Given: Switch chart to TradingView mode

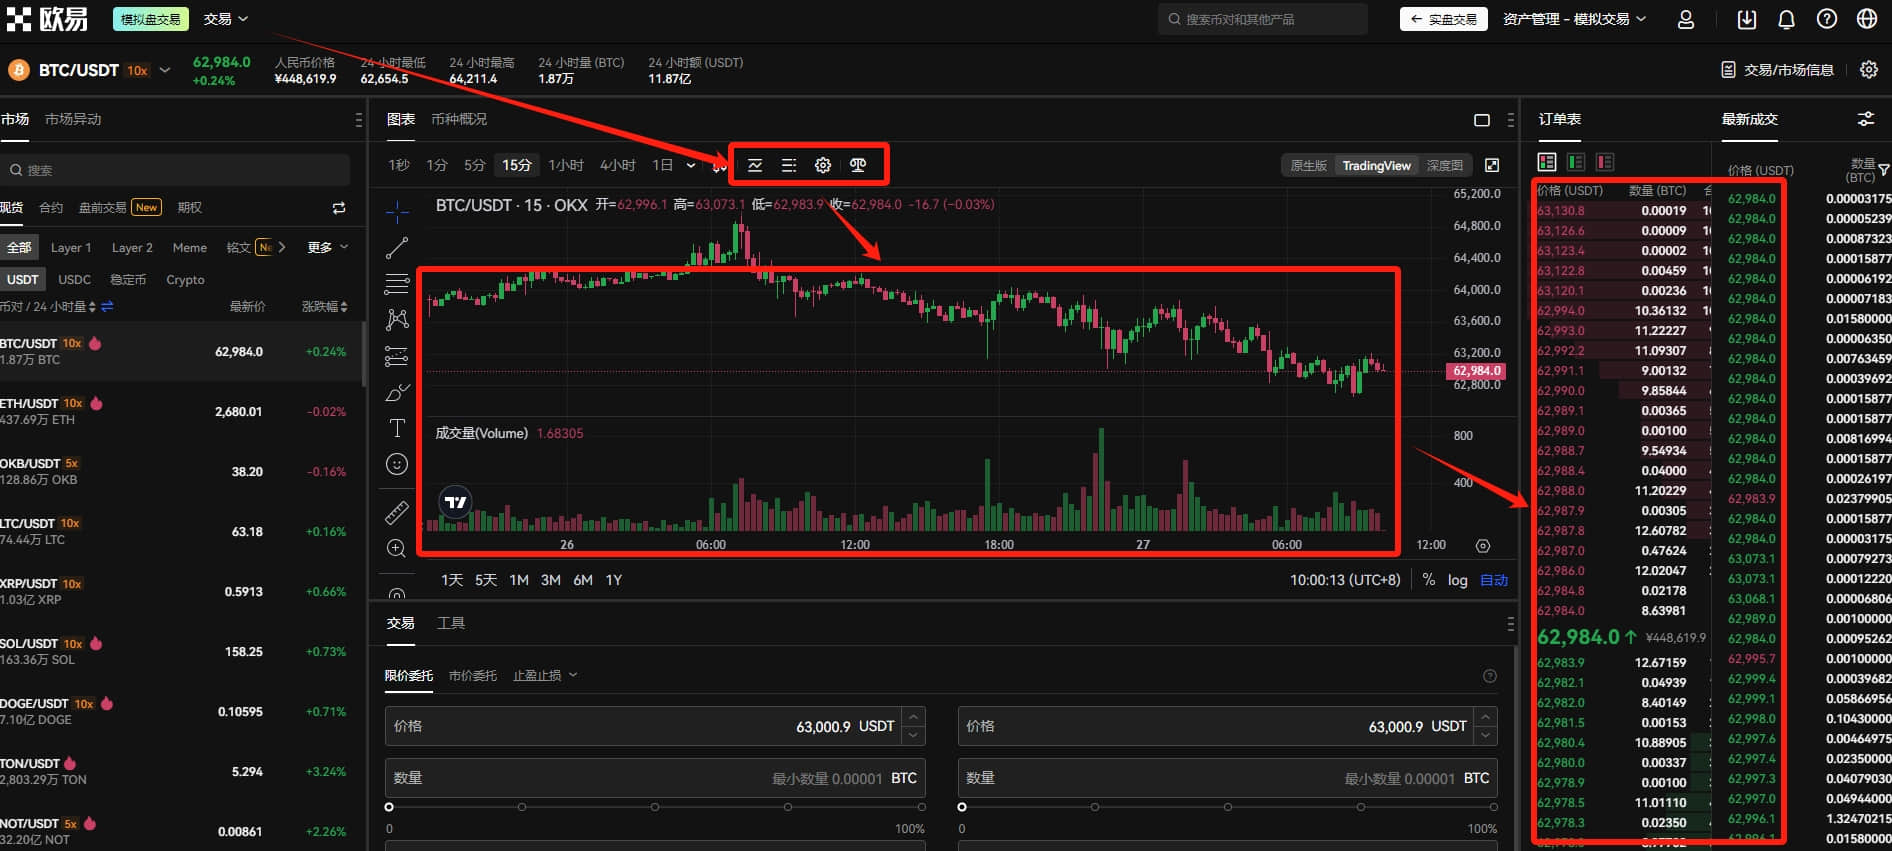Looking at the screenshot, I should pos(1376,166).
